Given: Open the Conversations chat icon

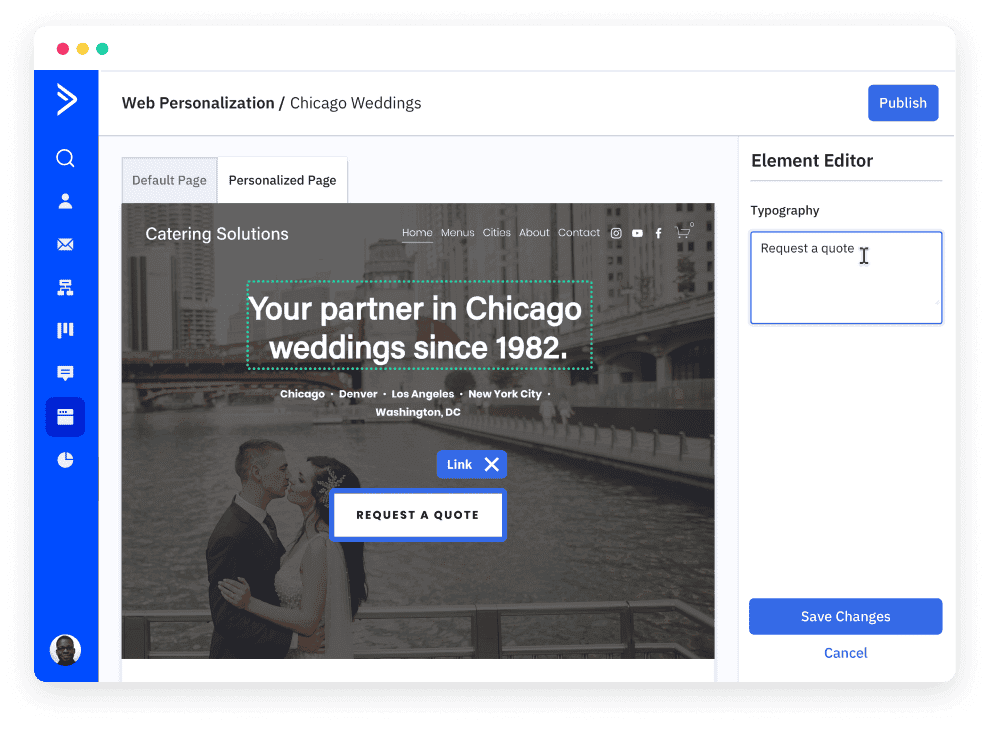Looking at the screenshot, I should tap(65, 373).
